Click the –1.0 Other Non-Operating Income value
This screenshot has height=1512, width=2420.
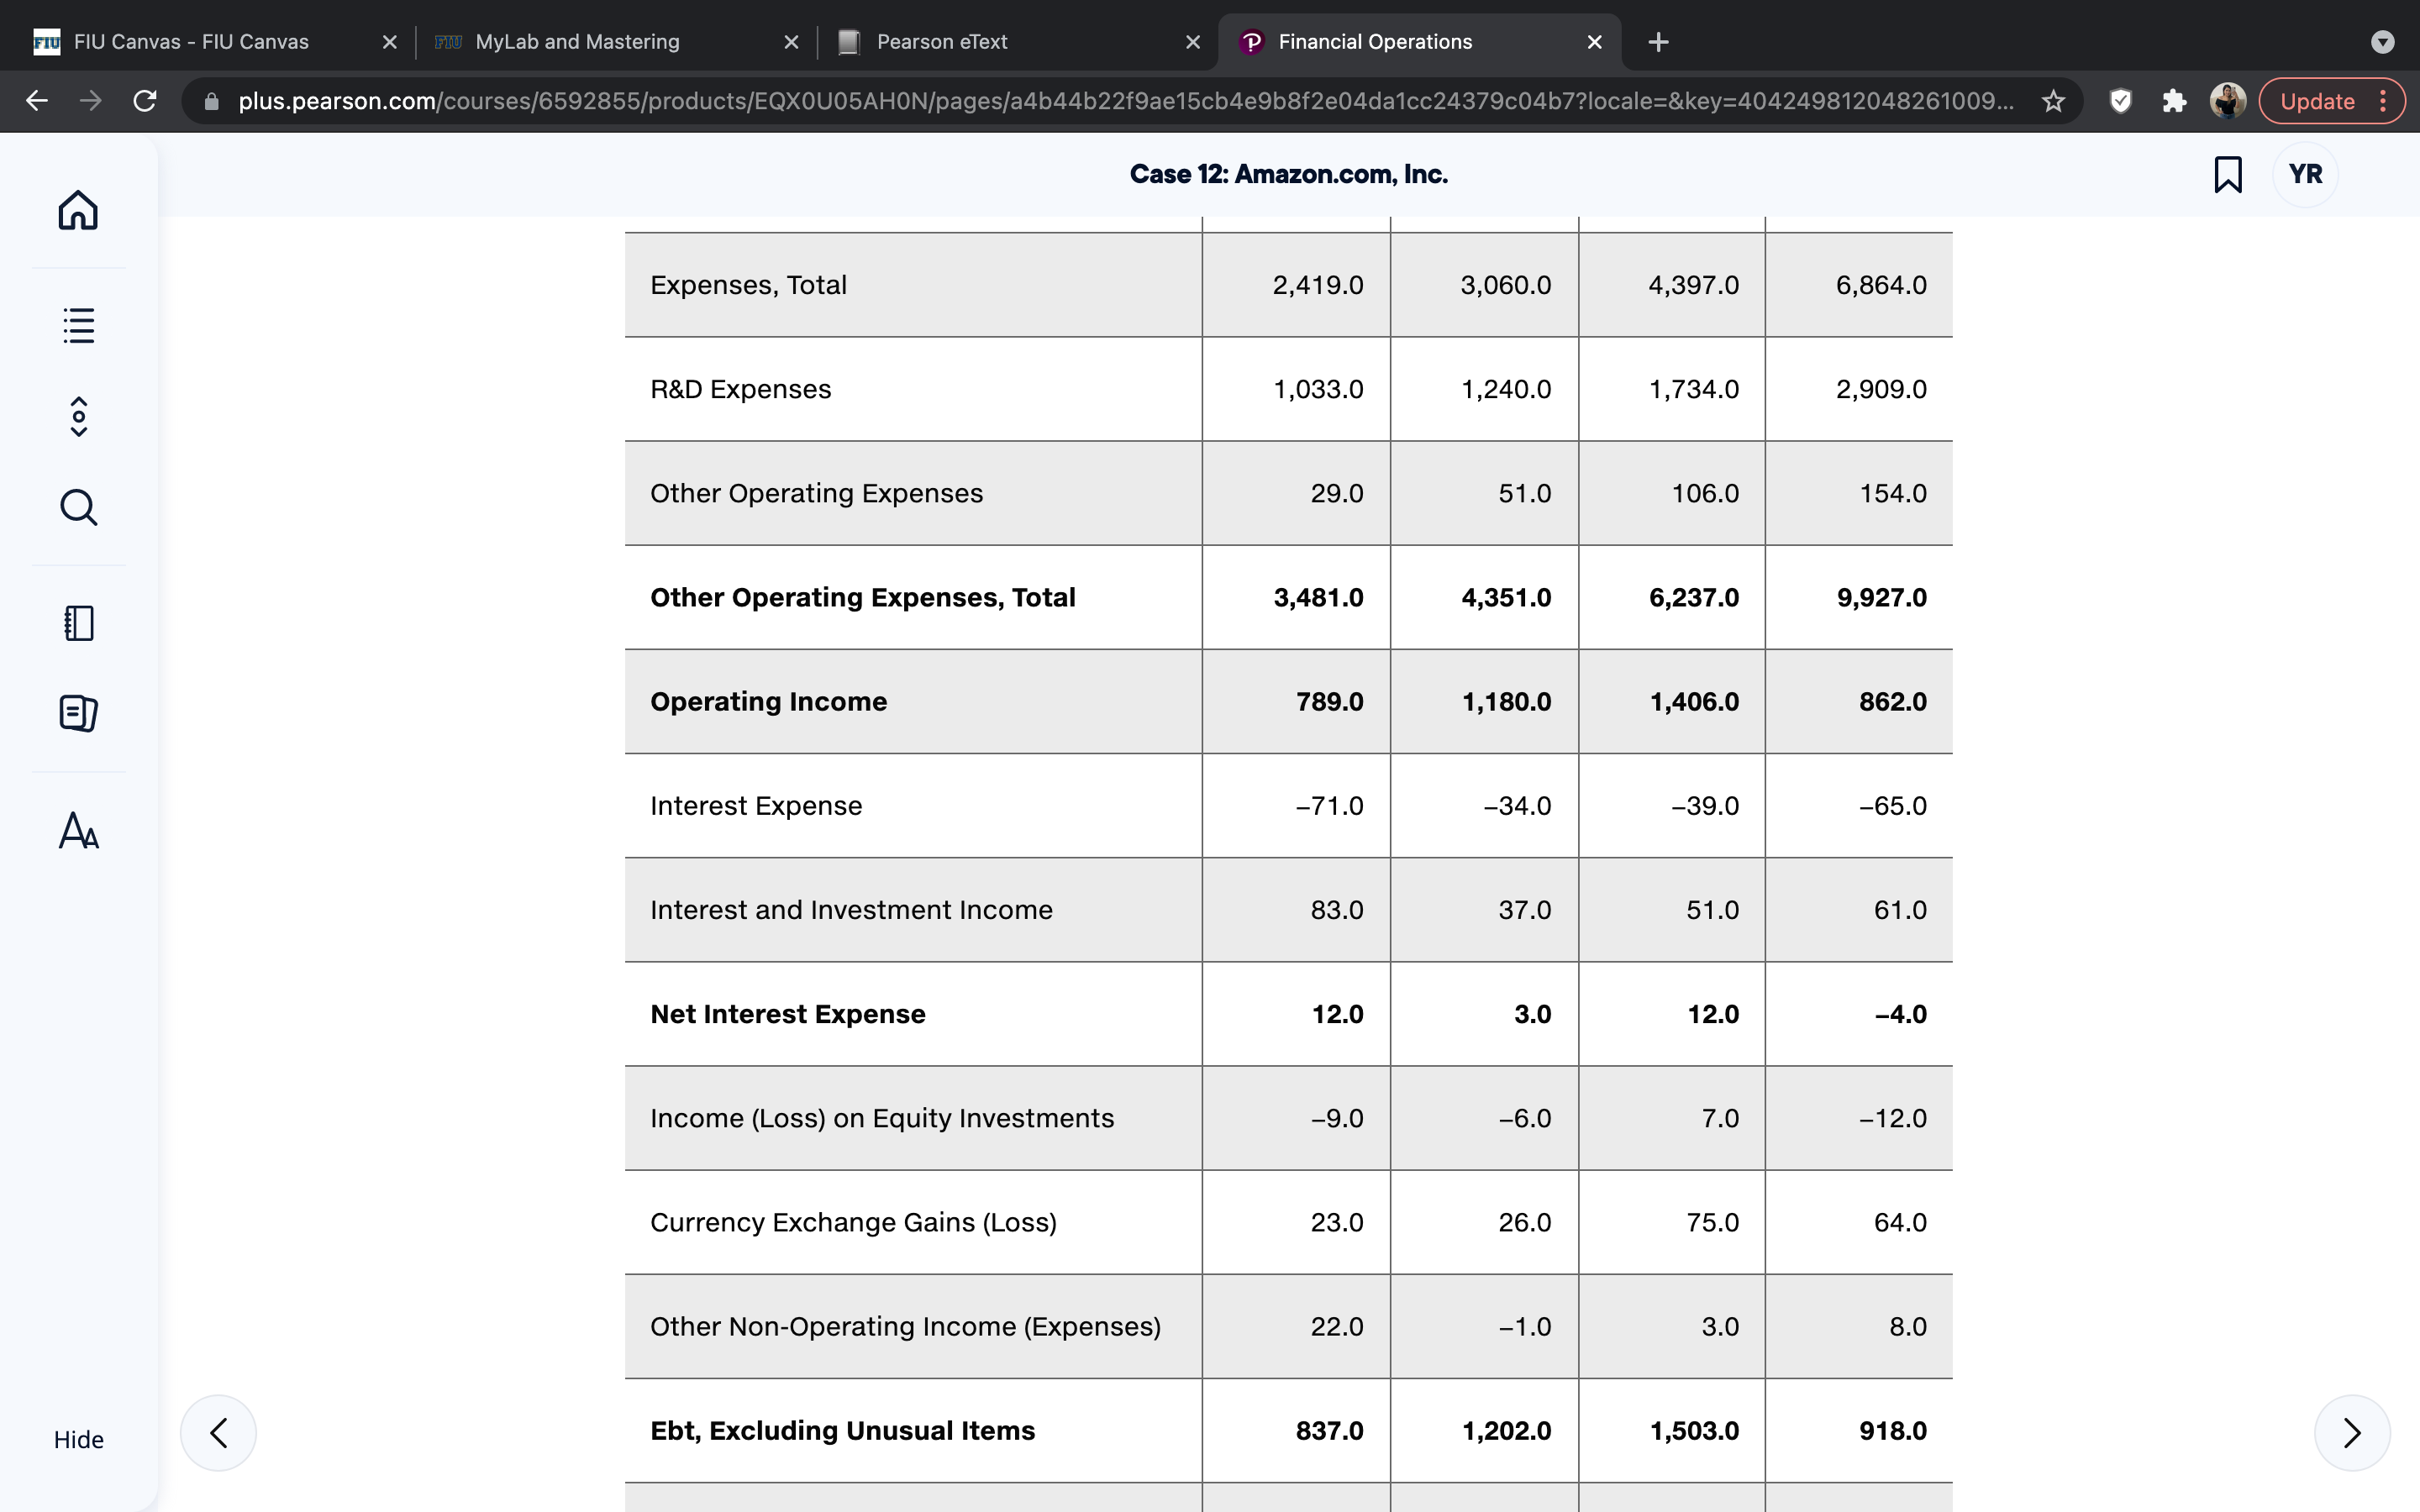tap(1524, 1326)
